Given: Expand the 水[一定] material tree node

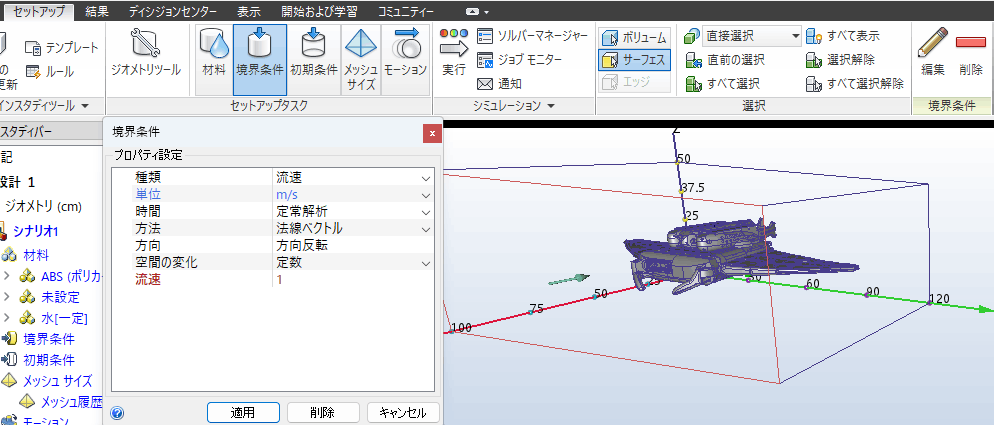Looking at the screenshot, I should click(8, 317).
